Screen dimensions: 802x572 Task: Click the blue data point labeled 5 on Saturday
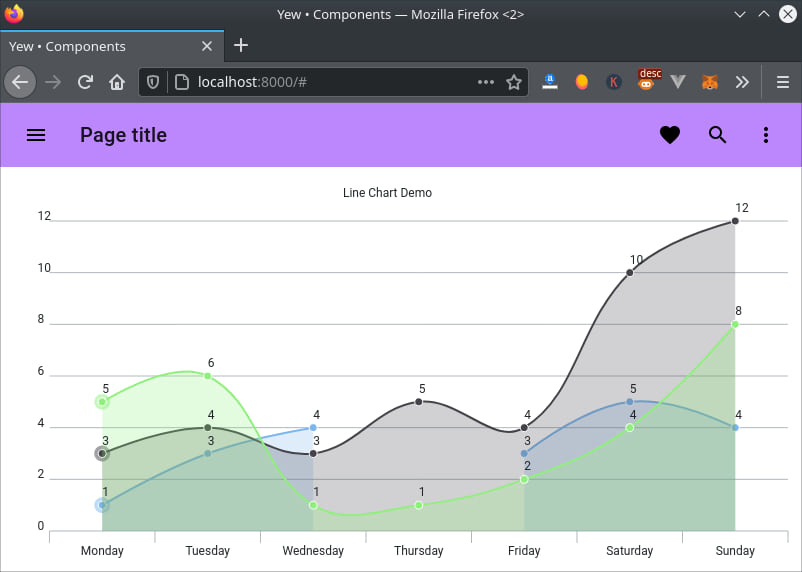630,402
